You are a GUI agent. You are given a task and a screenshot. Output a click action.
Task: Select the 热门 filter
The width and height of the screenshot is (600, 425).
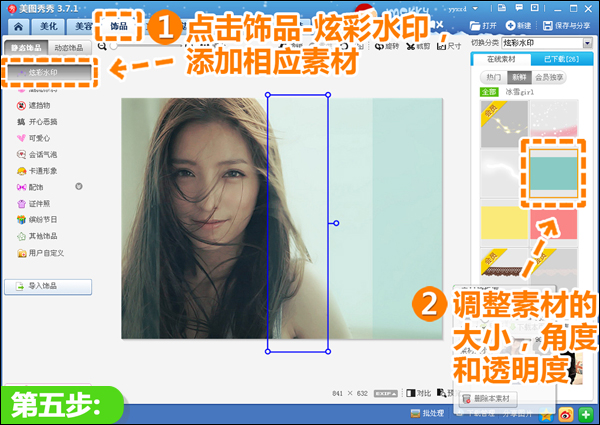[x=493, y=77]
